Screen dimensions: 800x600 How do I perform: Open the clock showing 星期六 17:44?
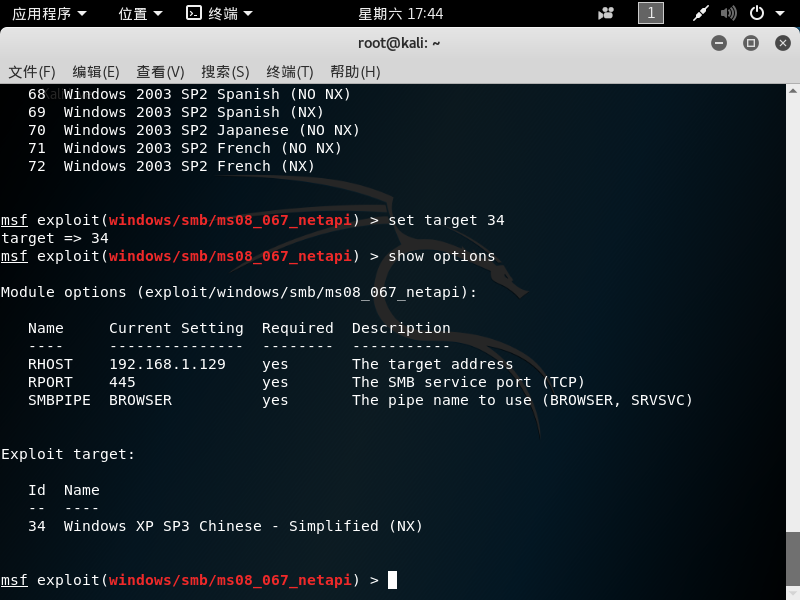coord(401,14)
